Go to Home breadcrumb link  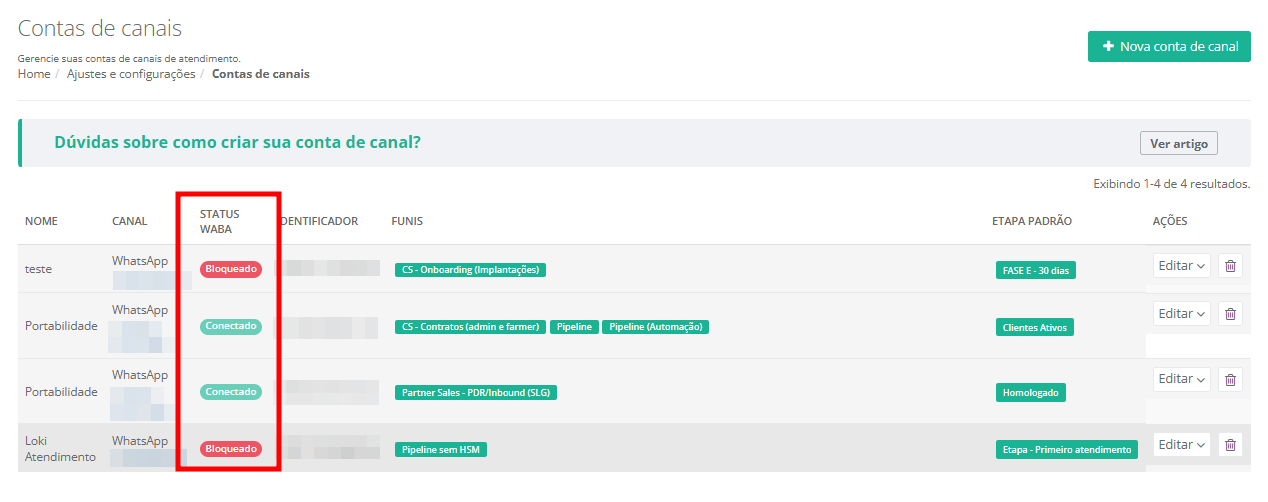coord(34,74)
